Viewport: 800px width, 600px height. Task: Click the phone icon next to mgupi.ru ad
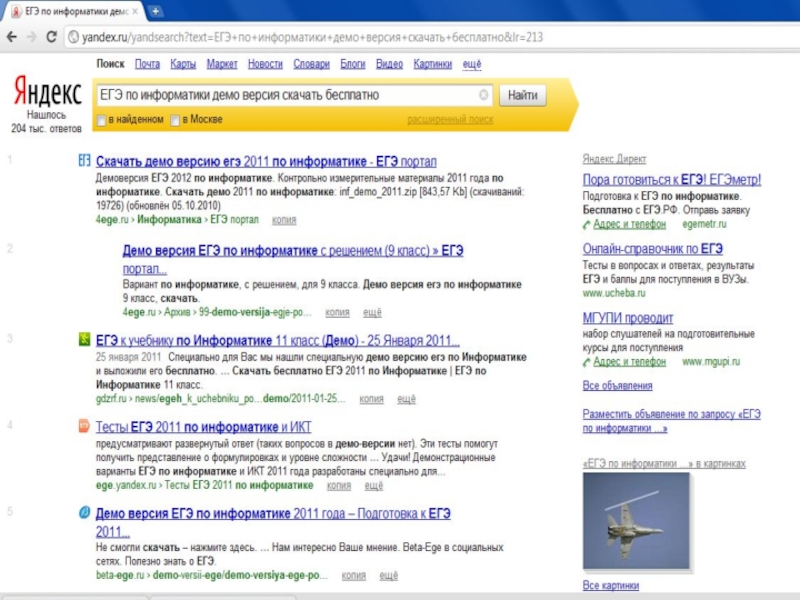587,362
